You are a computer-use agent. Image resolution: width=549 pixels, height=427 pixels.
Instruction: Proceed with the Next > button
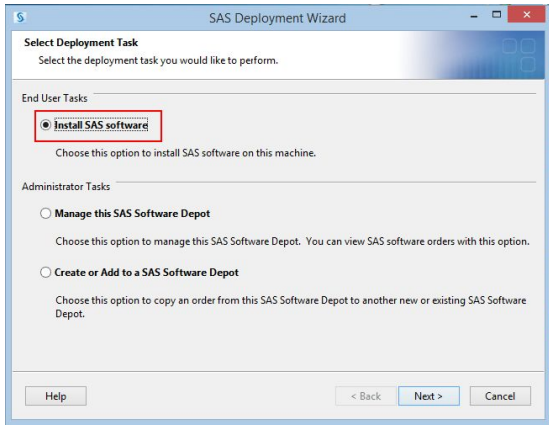pos(429,396)
